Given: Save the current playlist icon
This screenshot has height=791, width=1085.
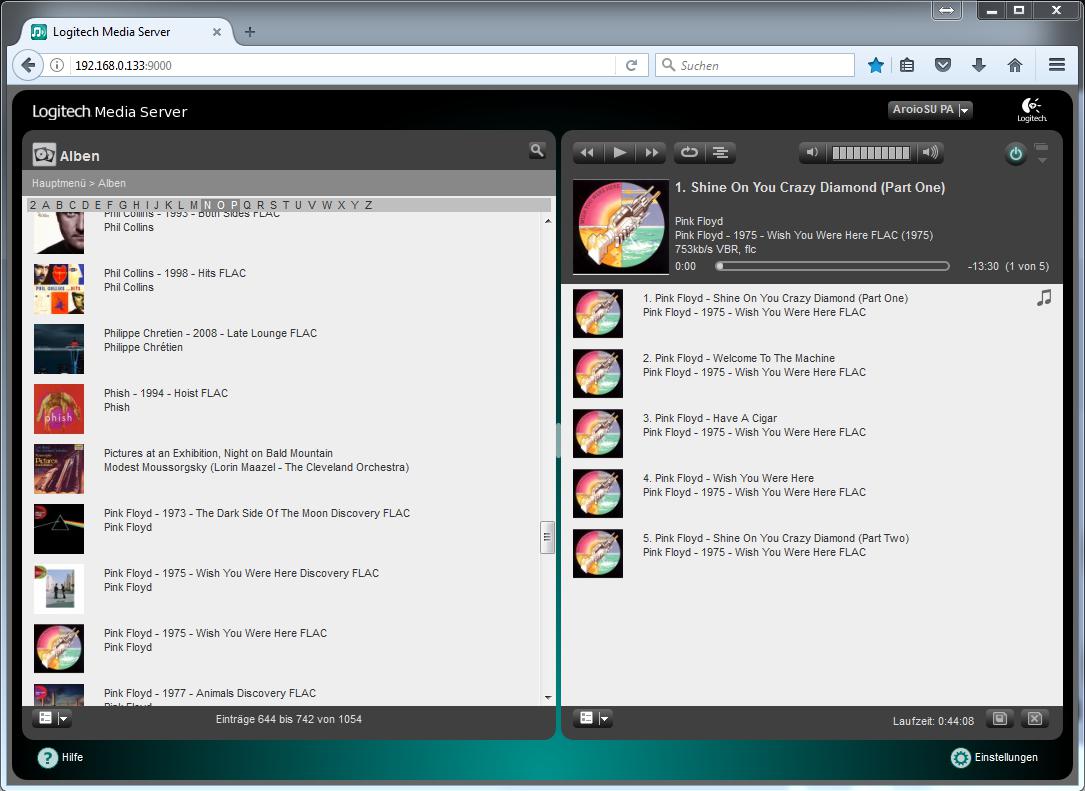Looking at the screenshot, I should (1000, 719).
